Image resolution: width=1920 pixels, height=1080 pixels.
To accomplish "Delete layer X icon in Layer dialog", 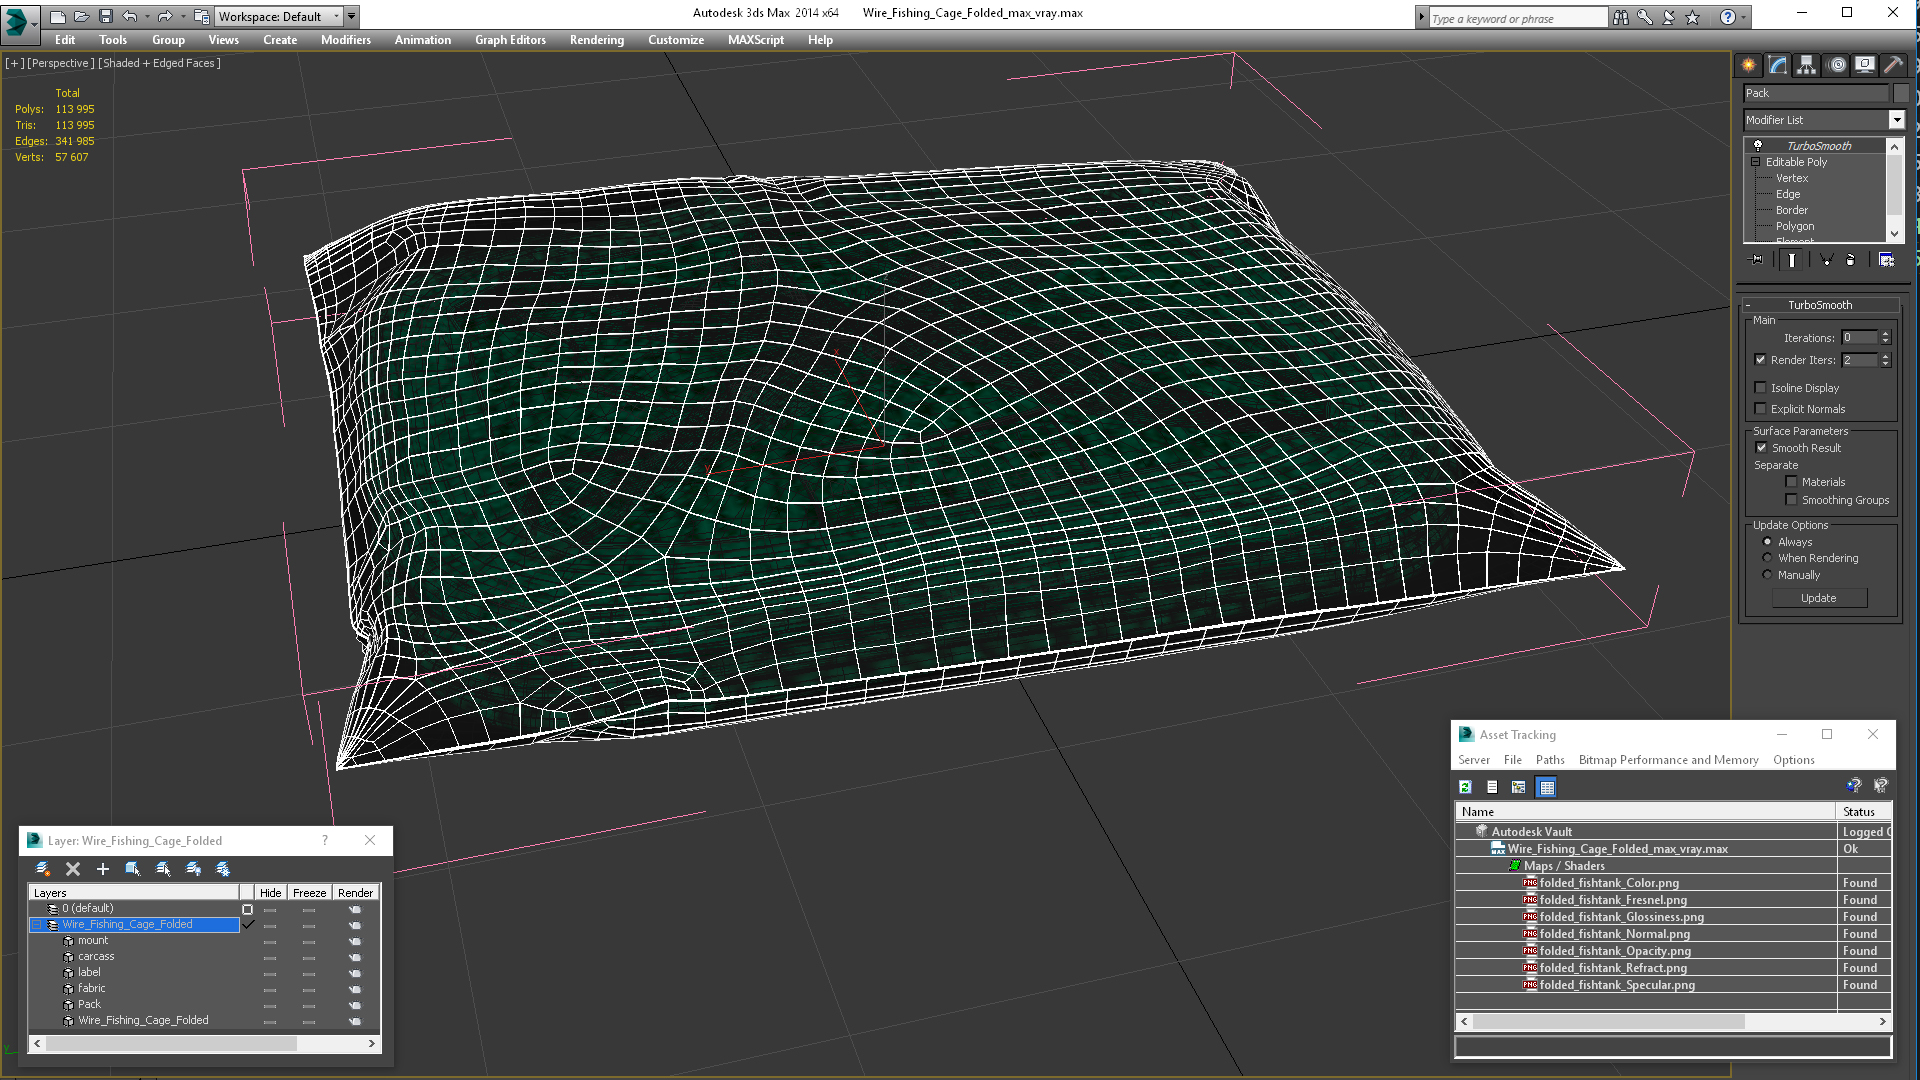I will coord(73,869).
